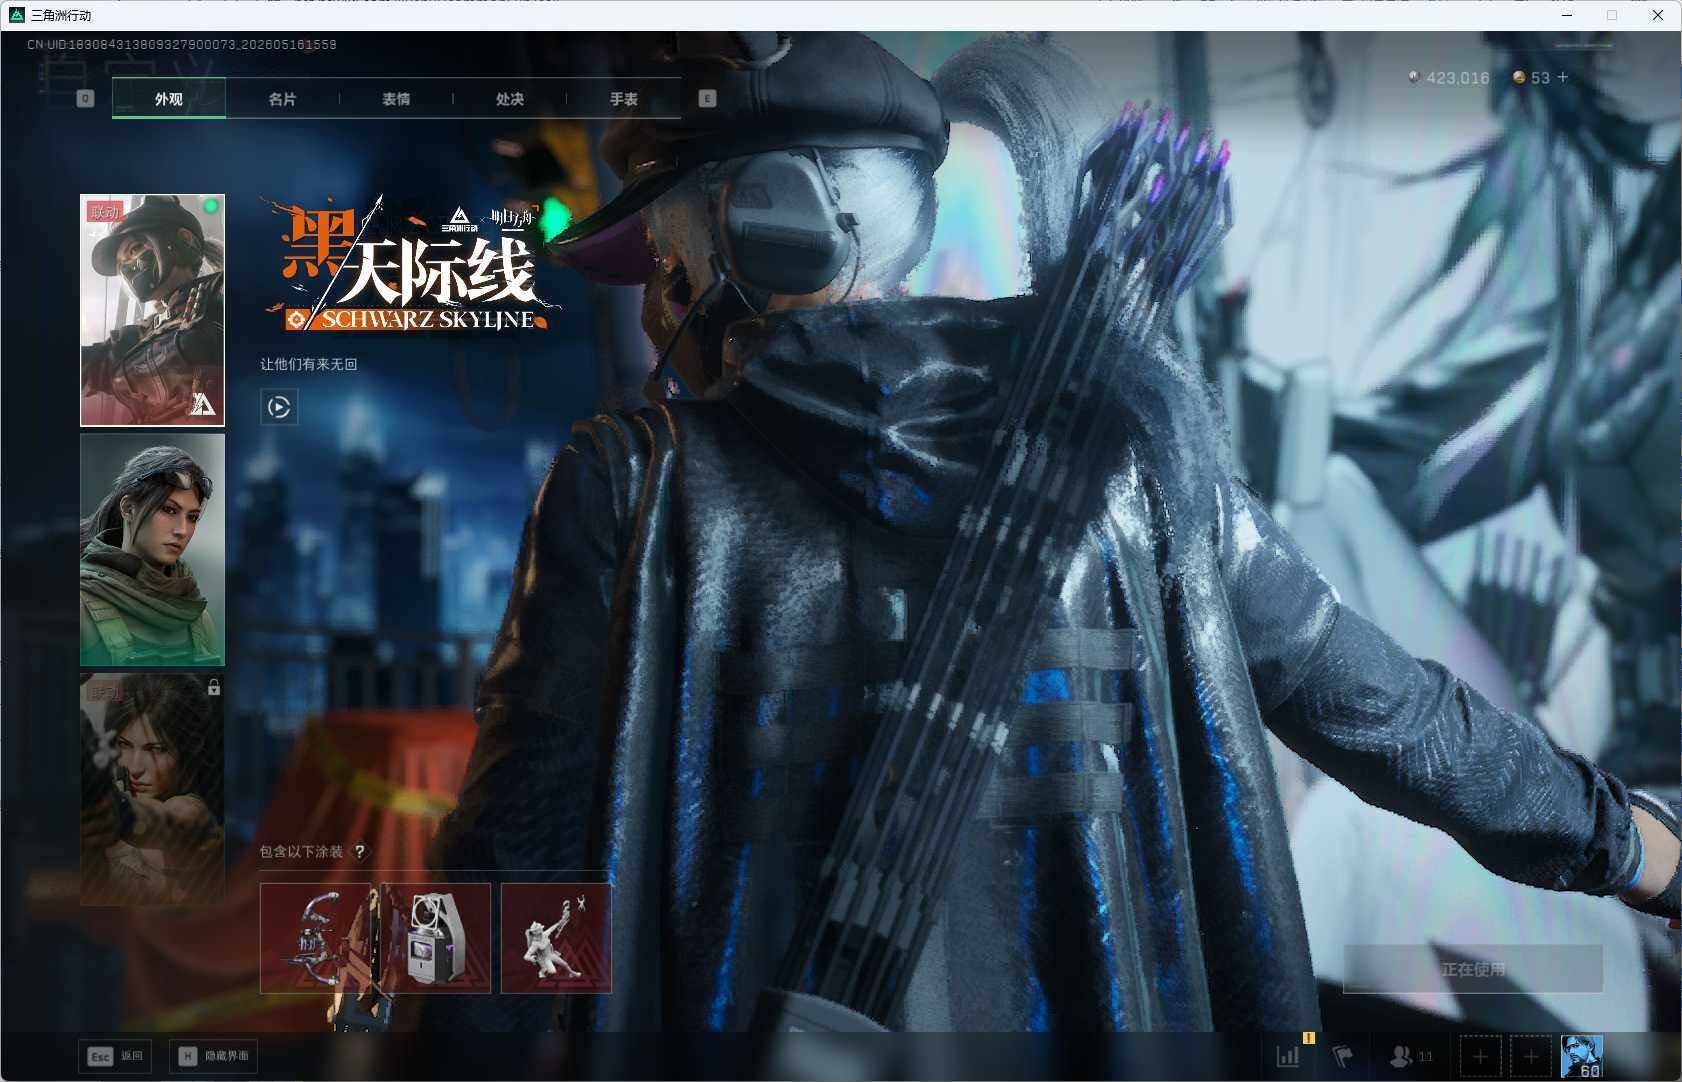Select the locked collab skin thumbnail

pyautogui.click(x=153, y=790)
